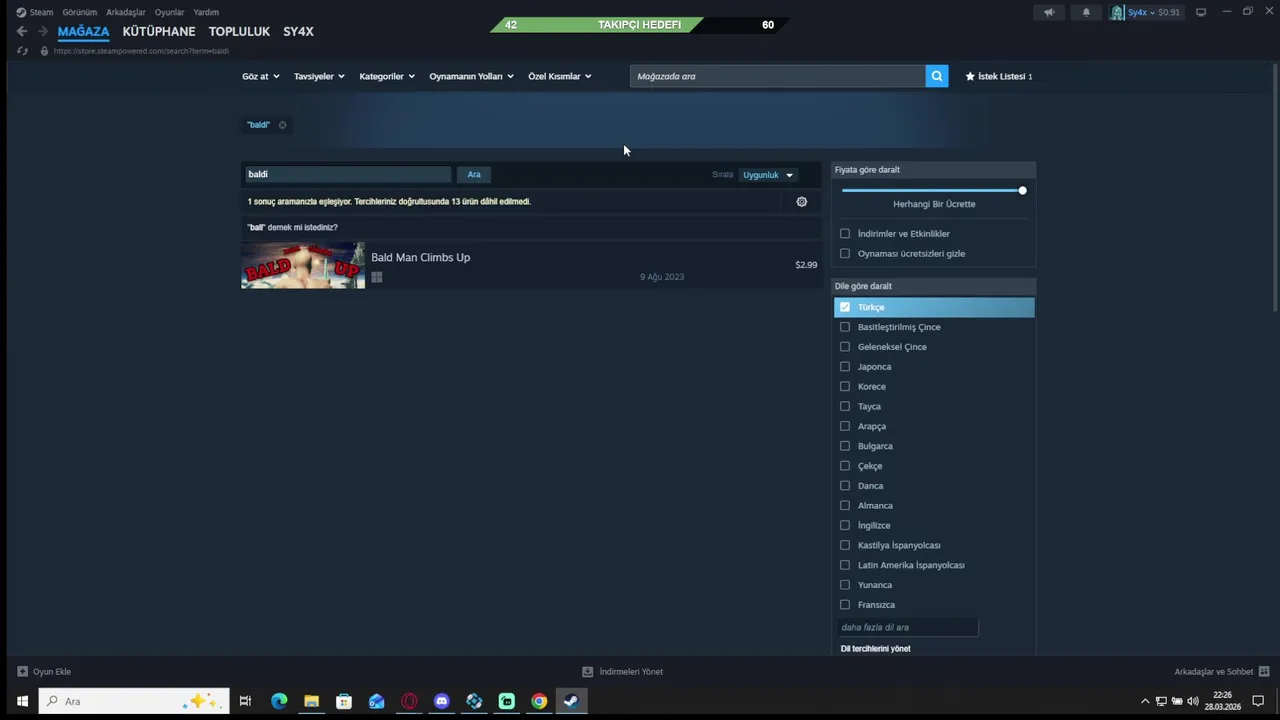This screenshot has height=720, width=1280.
Task: Click Dil tercihlerini yönet link
Action: (875, 649)
